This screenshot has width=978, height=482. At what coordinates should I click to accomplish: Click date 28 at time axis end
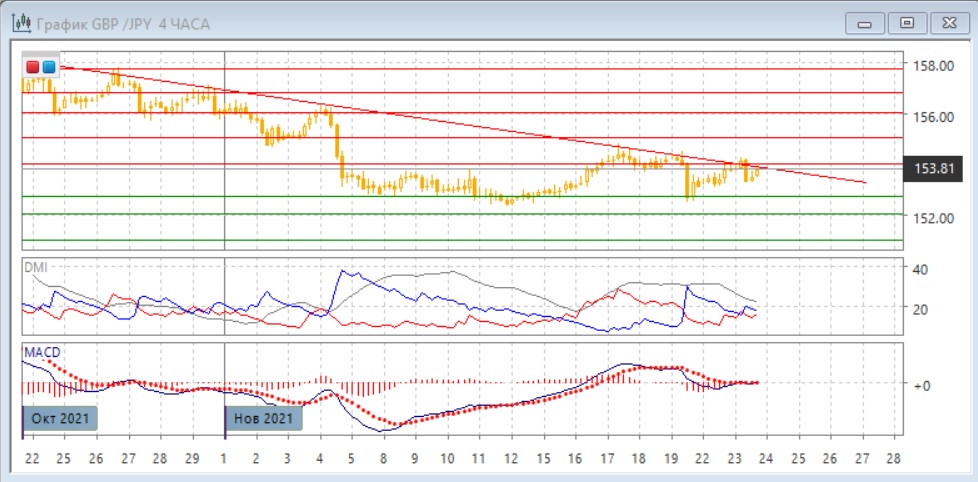pos(893,458)
